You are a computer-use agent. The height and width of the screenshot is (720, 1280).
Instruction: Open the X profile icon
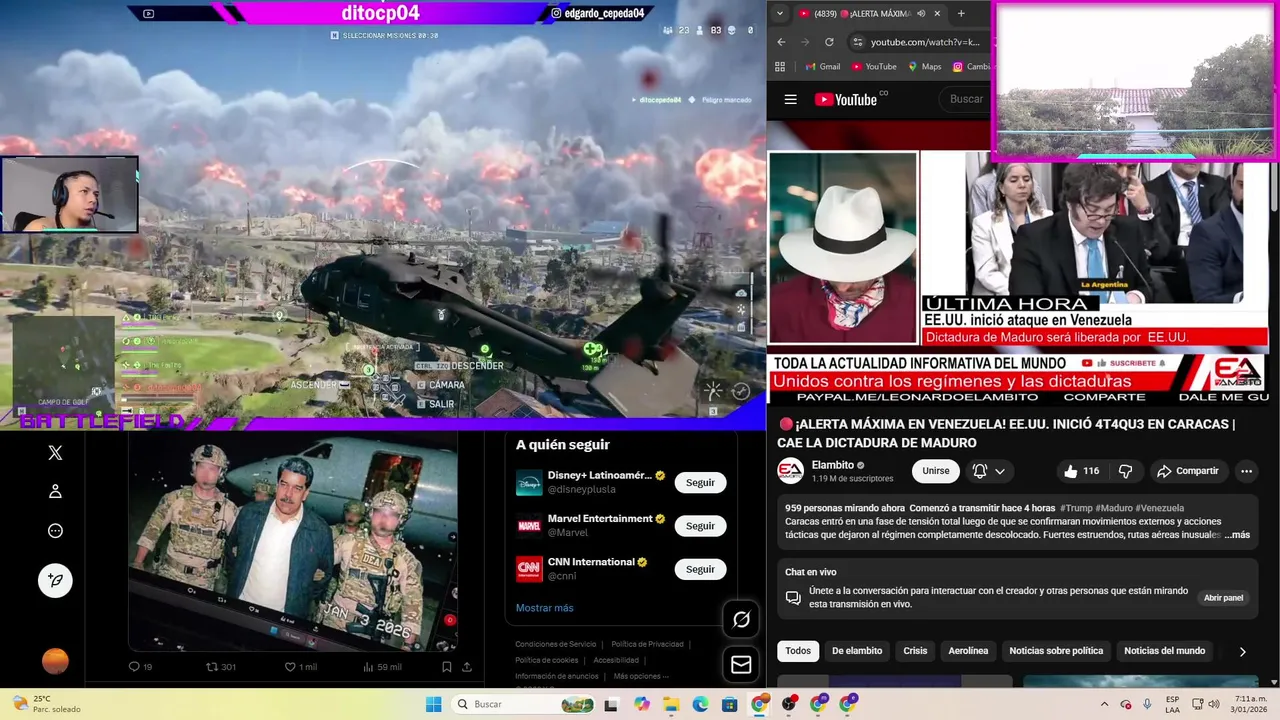coord(55,491)
